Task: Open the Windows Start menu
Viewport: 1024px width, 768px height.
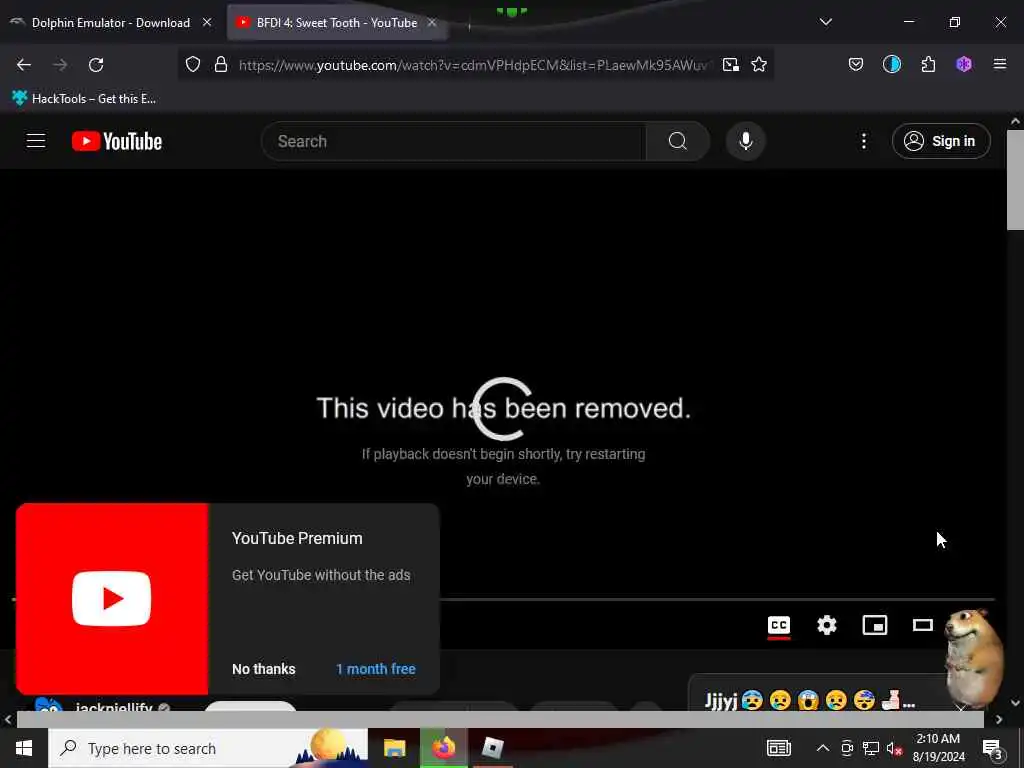Action: pyautogui.click(x=24, y=748)
